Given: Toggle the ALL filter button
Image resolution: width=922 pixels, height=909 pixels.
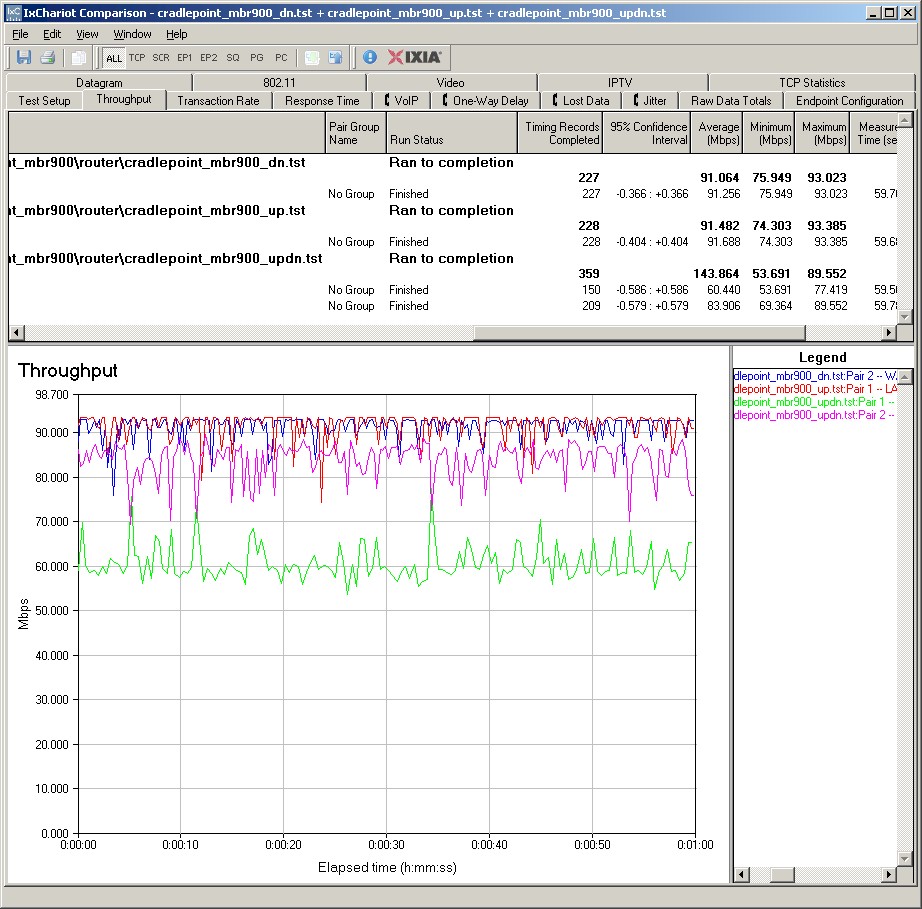Looking at the screenshot, I should tap(113, 58).
